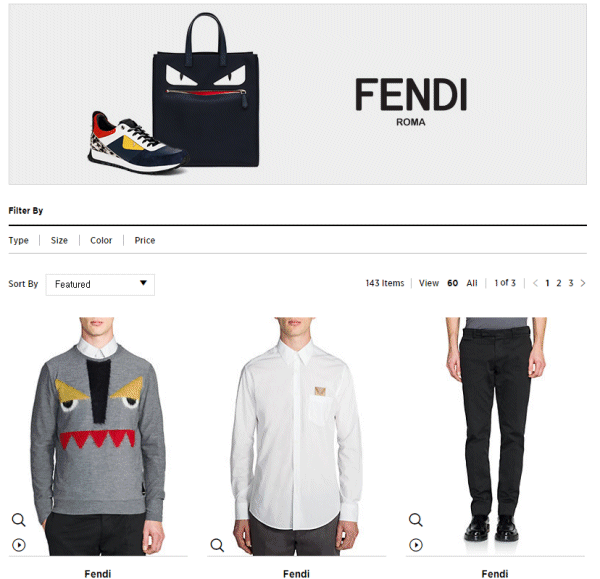Open the Sort By Featured dropdown

(100, 284)
